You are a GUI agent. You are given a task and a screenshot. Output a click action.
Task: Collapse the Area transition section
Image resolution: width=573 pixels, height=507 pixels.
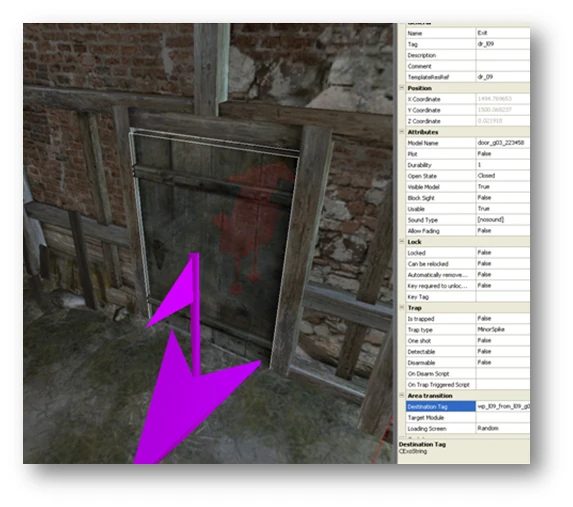coord(402,396)
